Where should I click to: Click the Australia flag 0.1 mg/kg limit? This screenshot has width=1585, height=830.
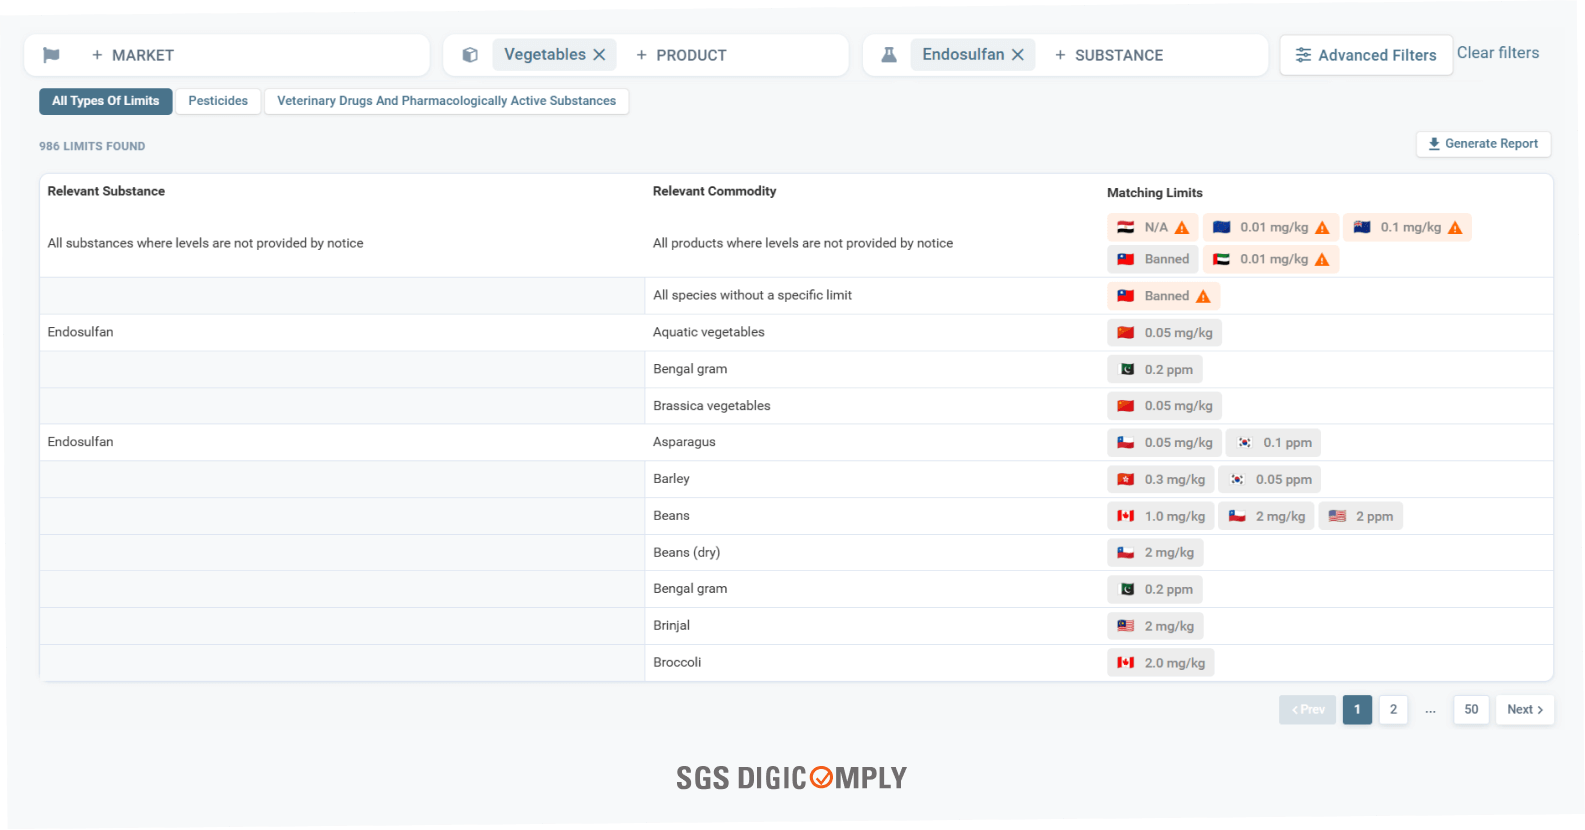pyautogui.click(x=1407, y=228)
